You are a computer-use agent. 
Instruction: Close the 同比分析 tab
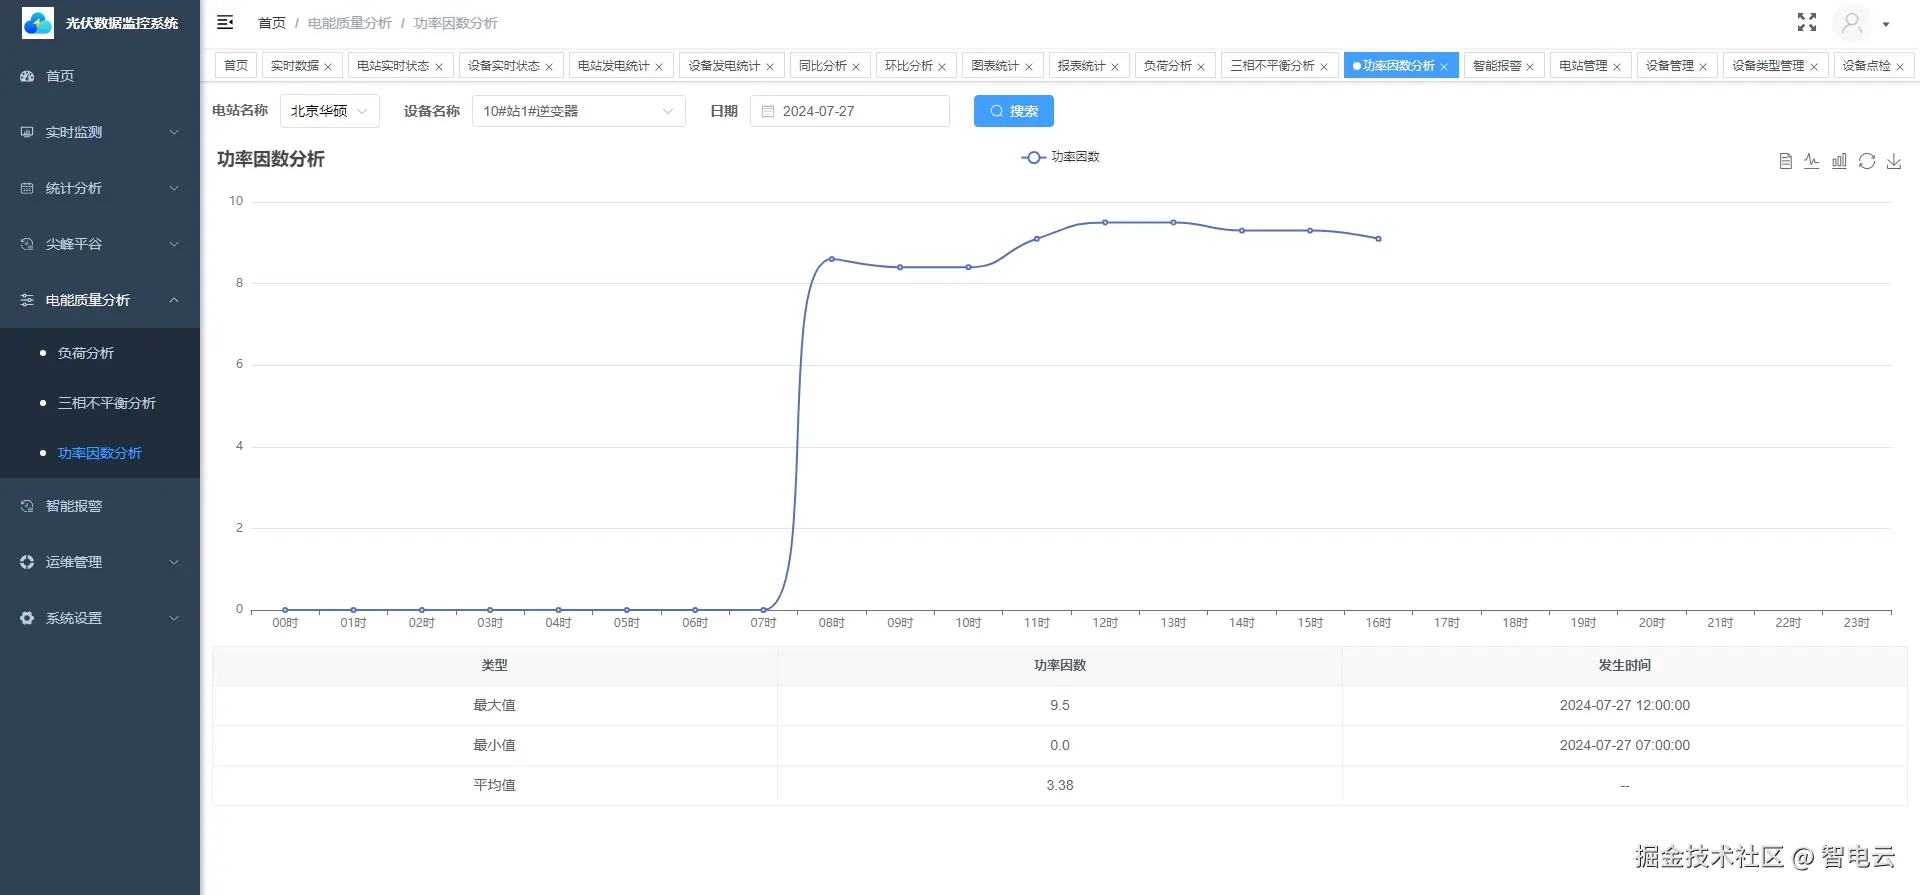856,67
